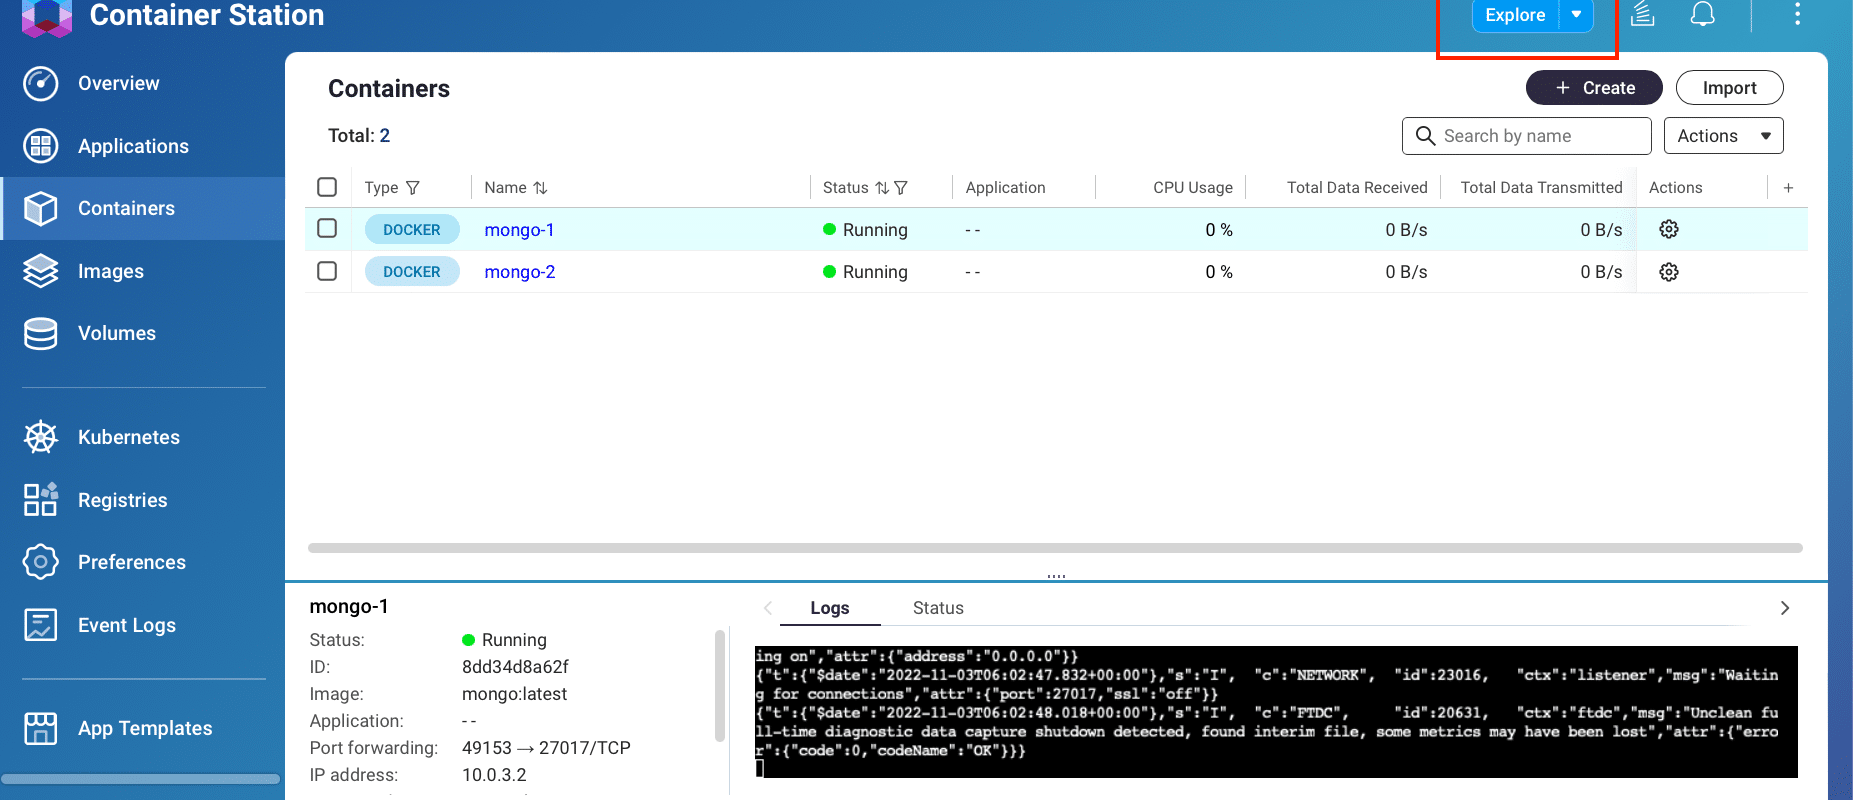The image size is (1853, 800).
Task: Go to Kubernetes in sidebar
Action: click(129, 437)
